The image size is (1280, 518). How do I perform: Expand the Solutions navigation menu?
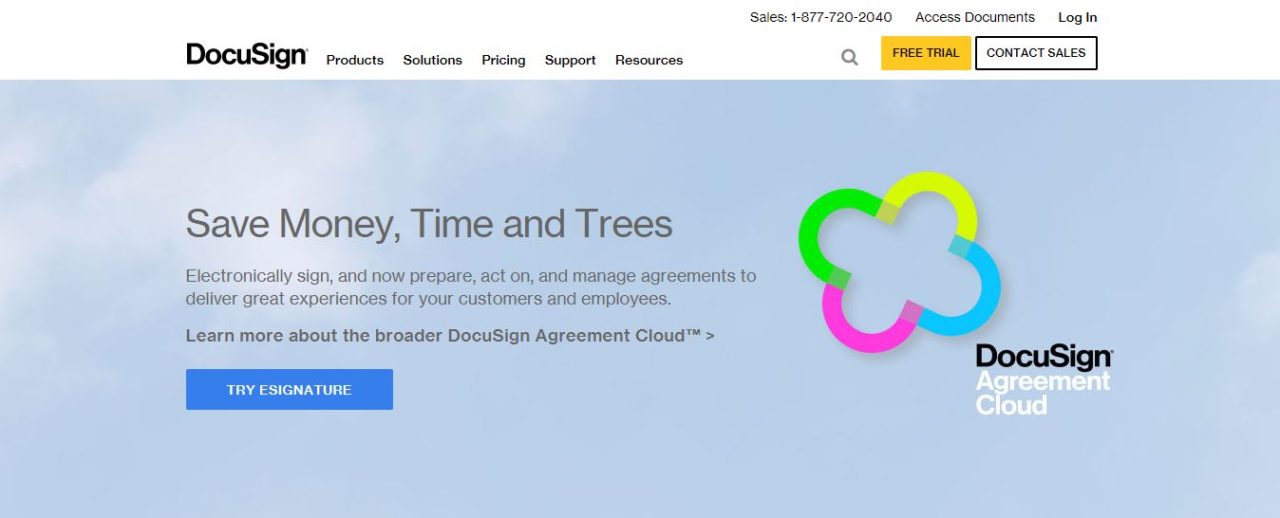432,60
